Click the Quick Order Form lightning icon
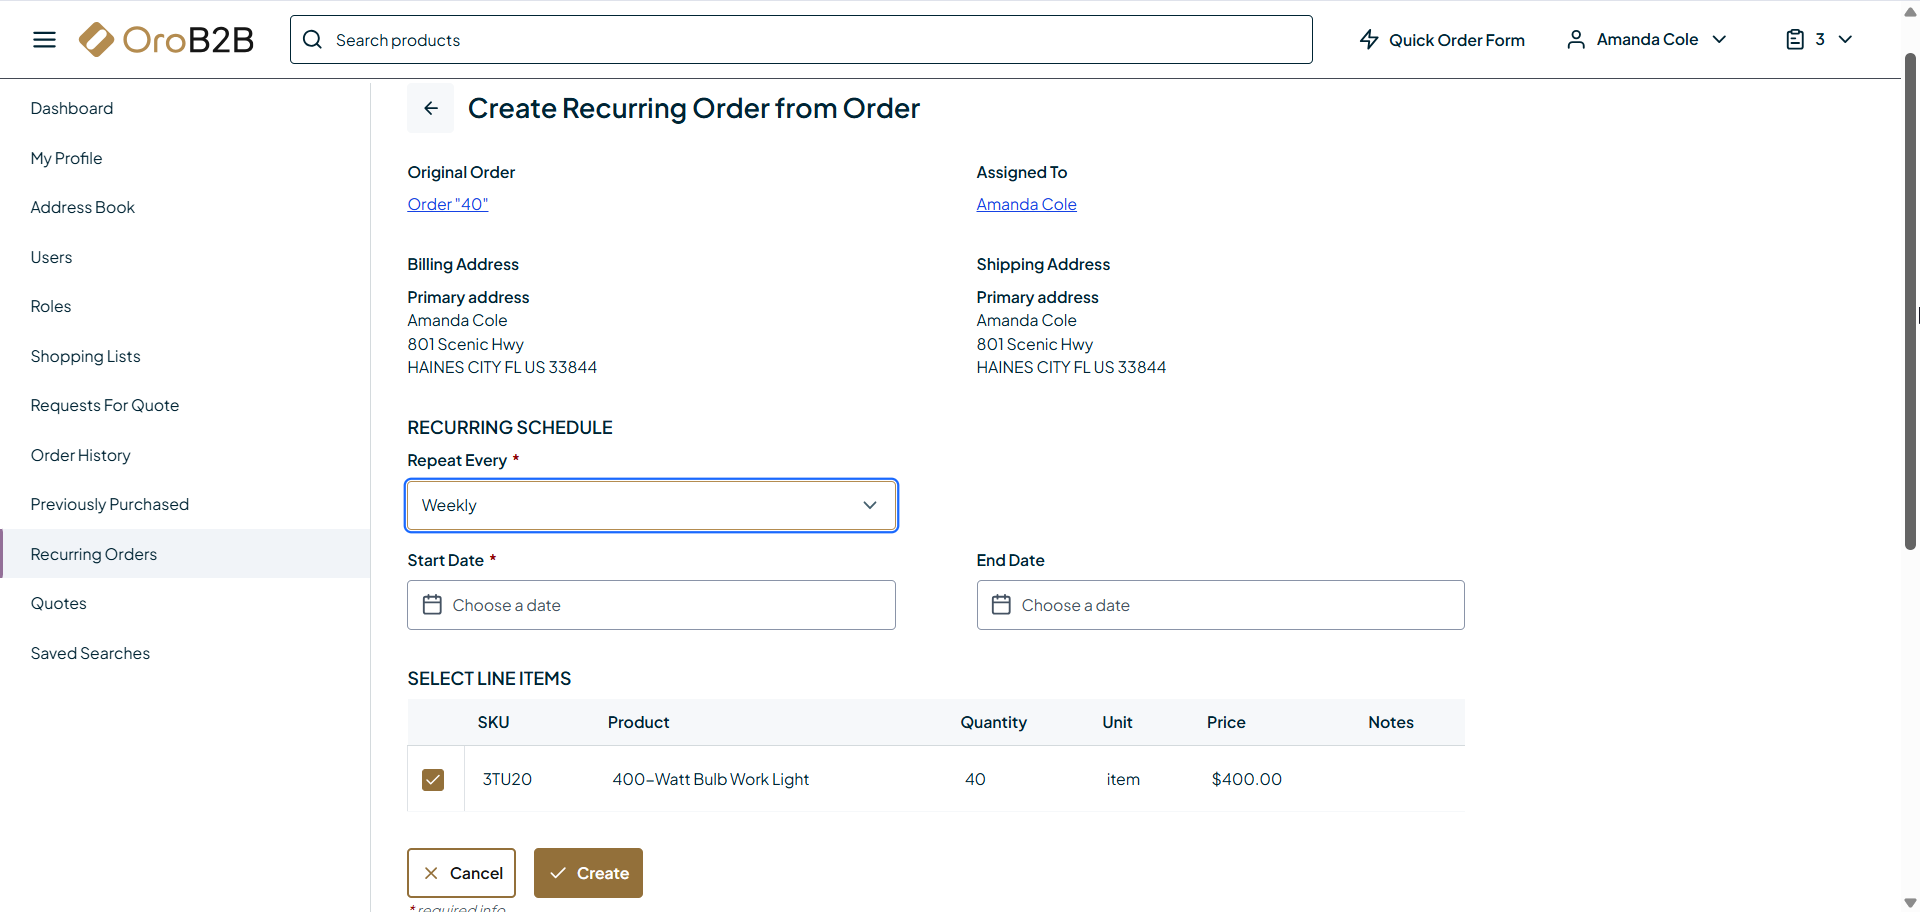 (x=1369, y=40)
